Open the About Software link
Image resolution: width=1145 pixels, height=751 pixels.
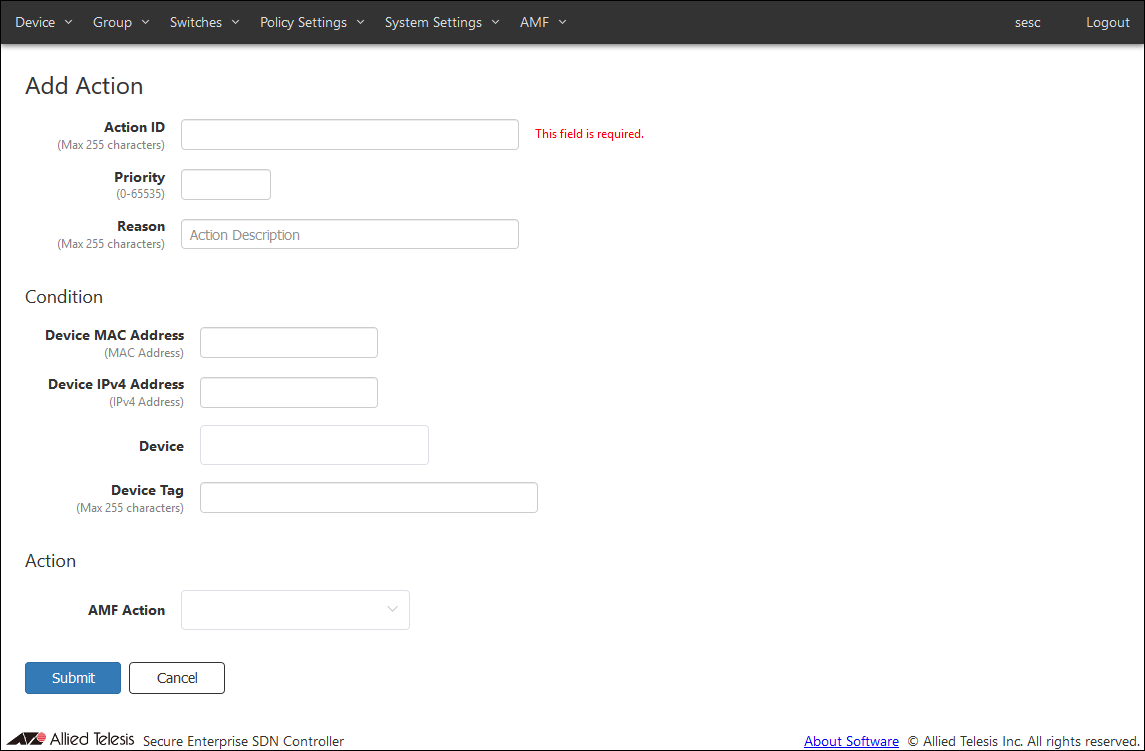(851, 741)
